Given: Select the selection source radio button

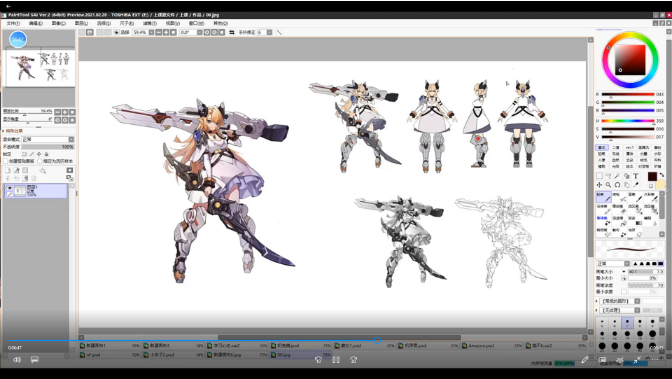Looking at the screenshot, I should (39, 161).
